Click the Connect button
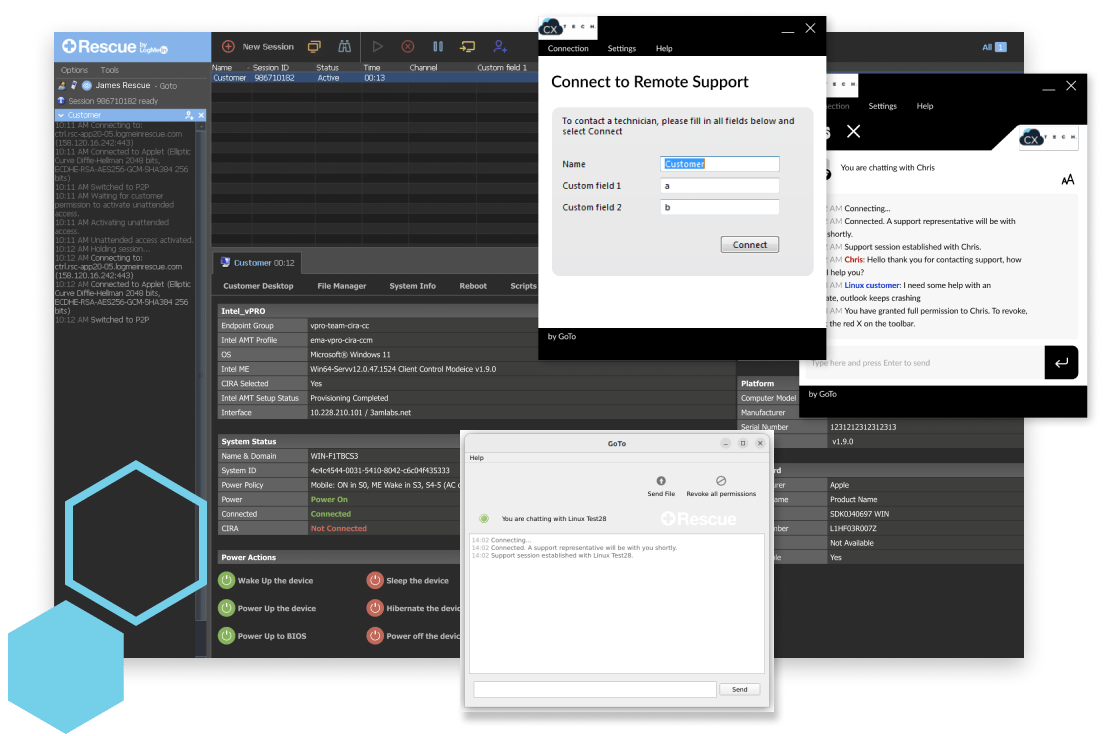The image size is (1116, 736). (749, 244)
